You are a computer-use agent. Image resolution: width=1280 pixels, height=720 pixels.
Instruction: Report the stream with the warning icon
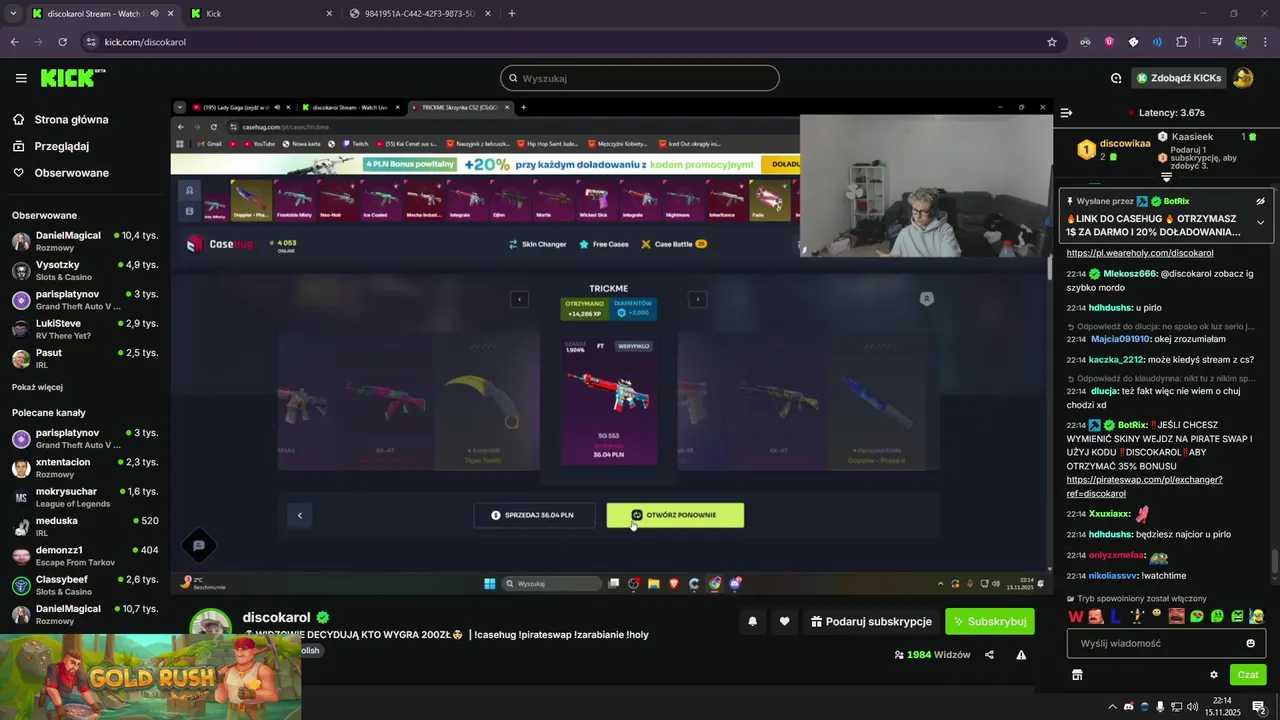(x=1021, y=655)
